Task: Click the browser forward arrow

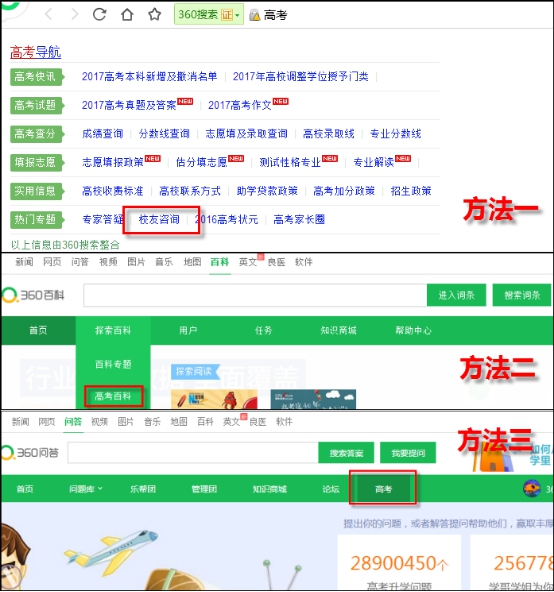Action: (x=75, y=14)
